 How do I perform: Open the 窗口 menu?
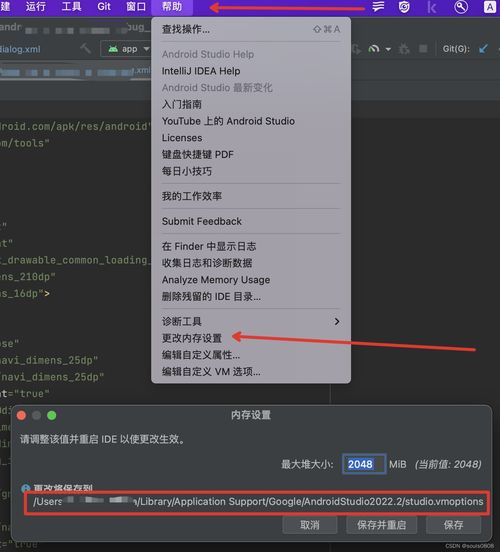(x=136, y=6)
